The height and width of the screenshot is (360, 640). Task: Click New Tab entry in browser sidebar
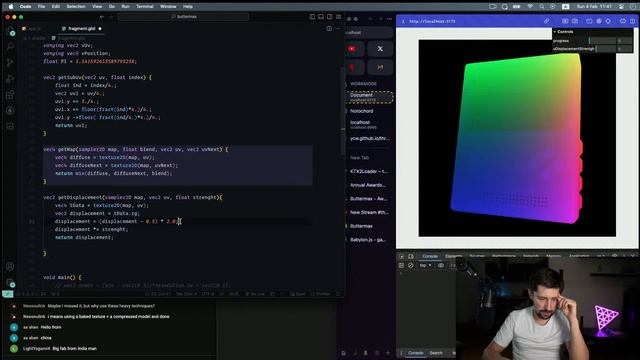[360, 158]
